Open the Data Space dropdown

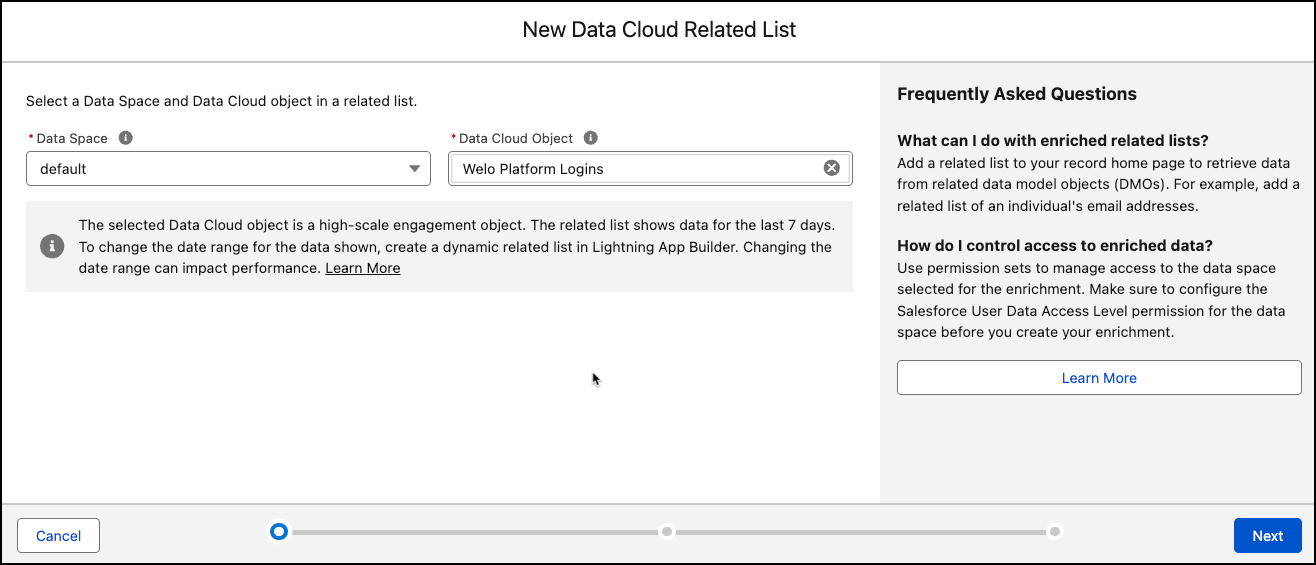click(228, 169)
